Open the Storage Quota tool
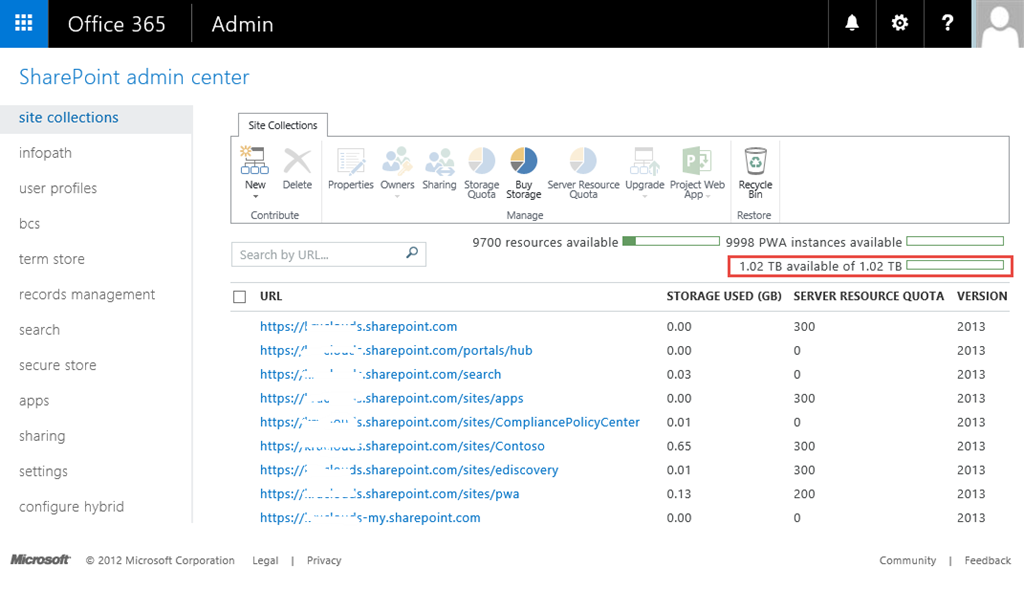 pos(481,172)
